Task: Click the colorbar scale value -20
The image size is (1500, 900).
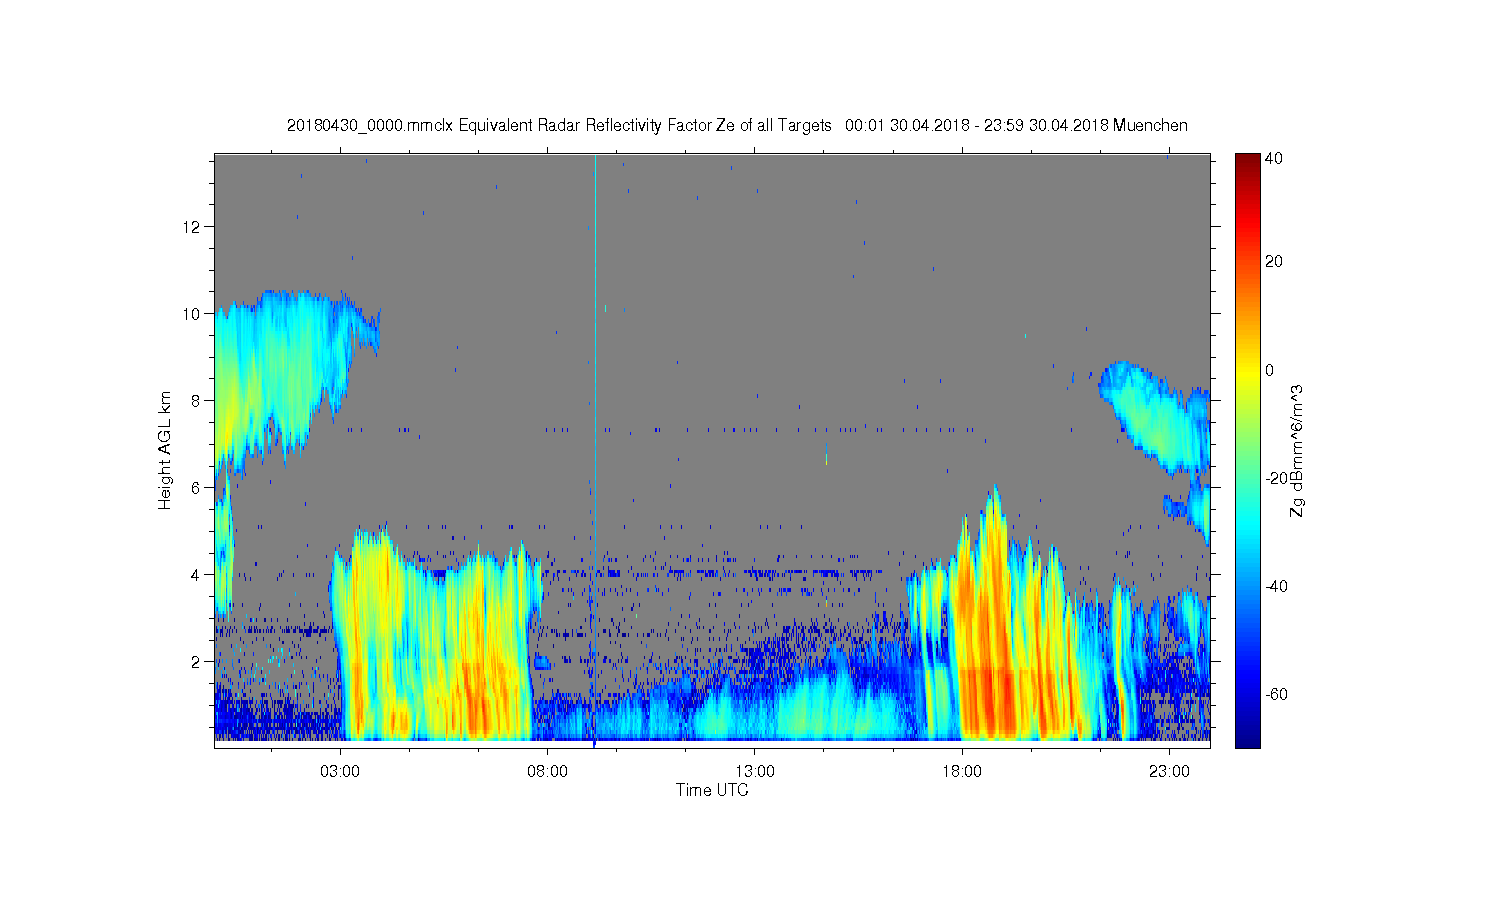Action: click(1277, 478)
